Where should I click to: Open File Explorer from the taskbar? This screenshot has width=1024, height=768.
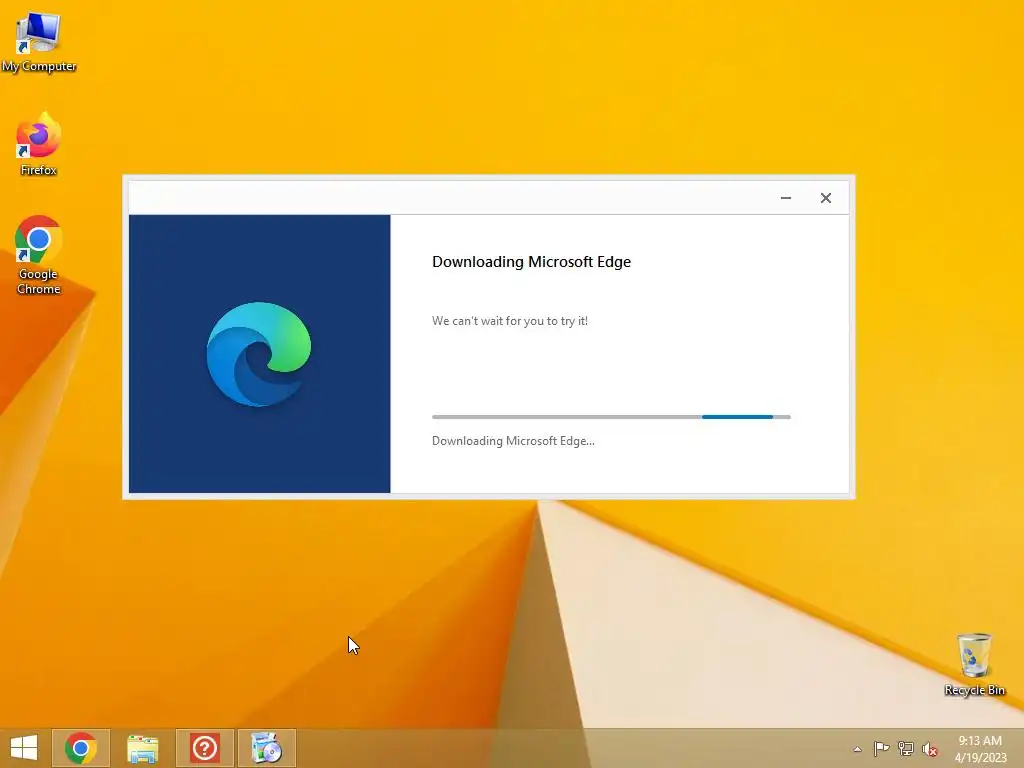142,748
